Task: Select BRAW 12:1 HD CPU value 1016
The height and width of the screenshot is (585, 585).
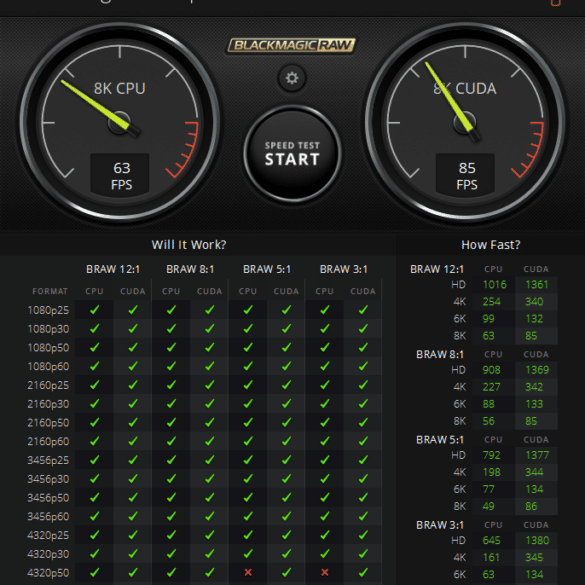Action: click(x=495, y=285)
